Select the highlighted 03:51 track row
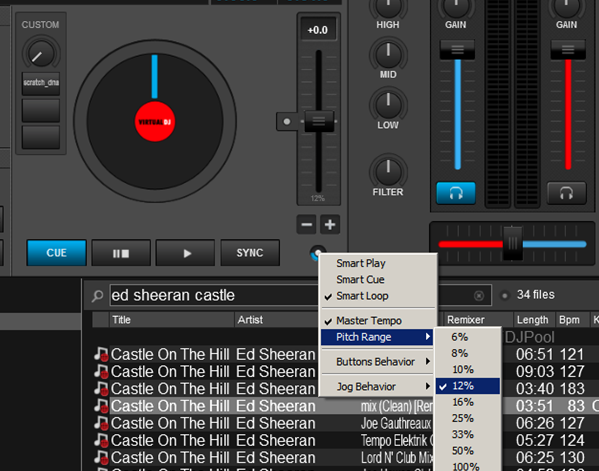Image resolution: width=599 pixels, height=471 pixels. click(346, 406)
